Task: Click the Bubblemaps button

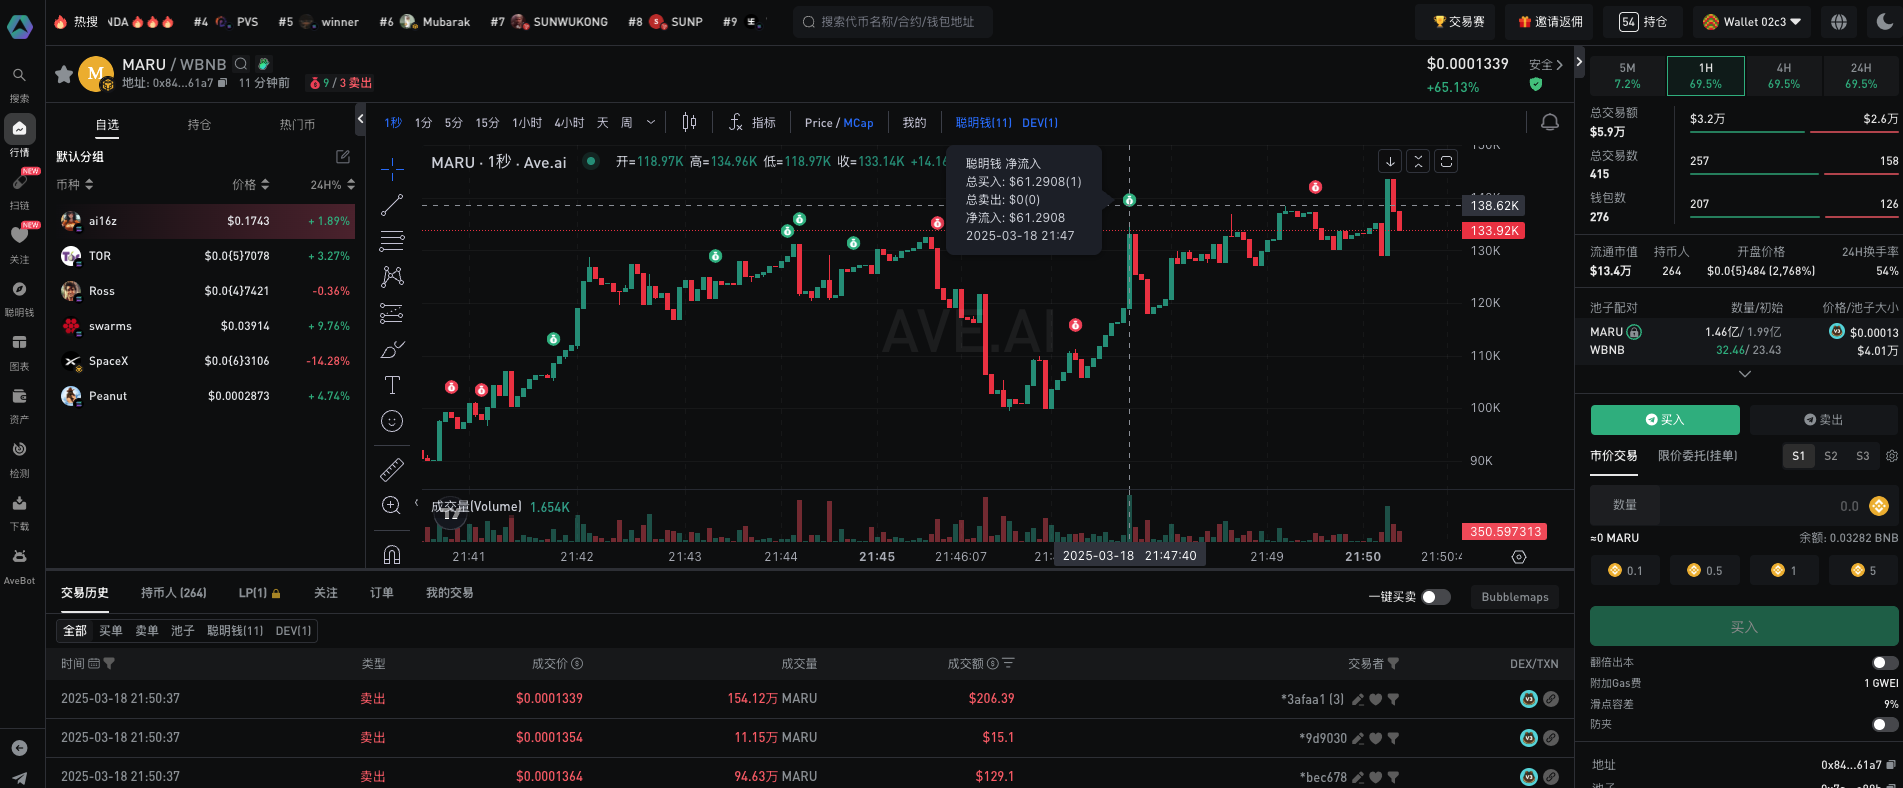Action: [x=1514, y=597]
